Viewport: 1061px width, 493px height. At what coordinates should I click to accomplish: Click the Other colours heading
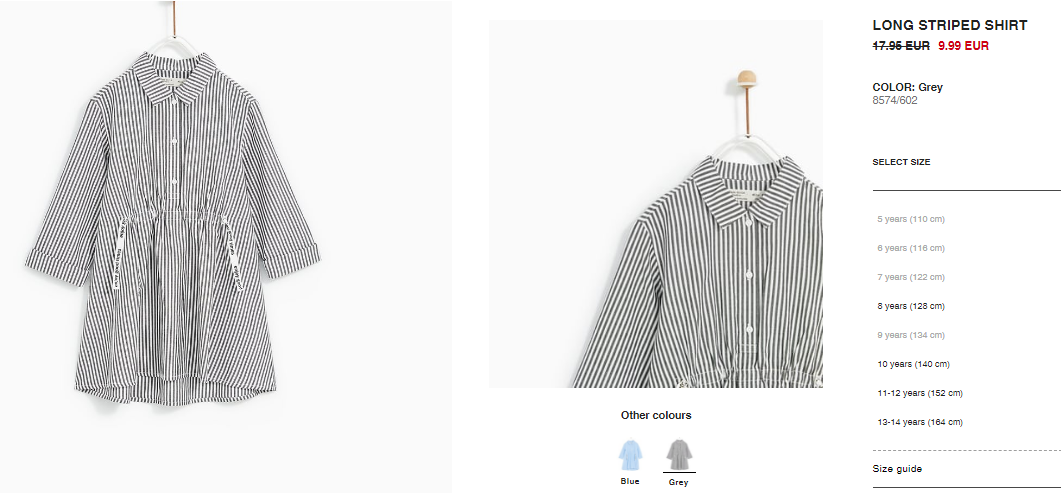(656, 415)
